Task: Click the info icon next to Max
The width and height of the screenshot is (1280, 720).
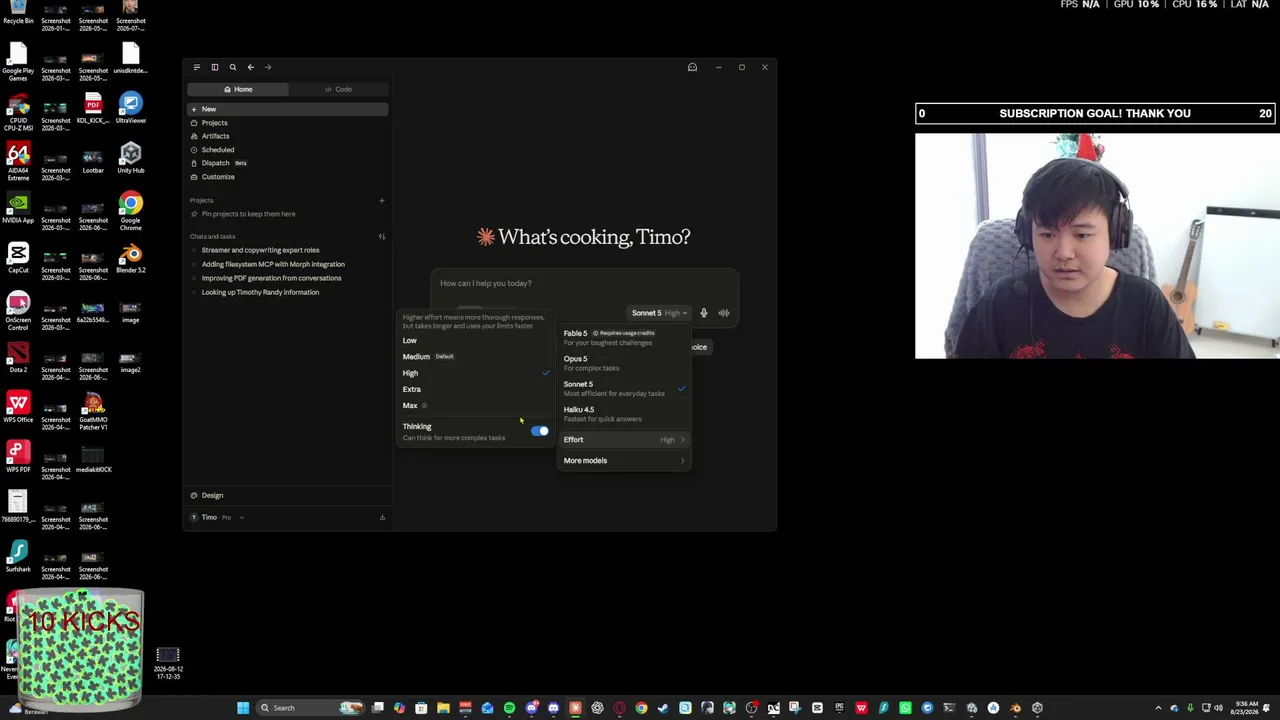Action: (x=424, y=406)
